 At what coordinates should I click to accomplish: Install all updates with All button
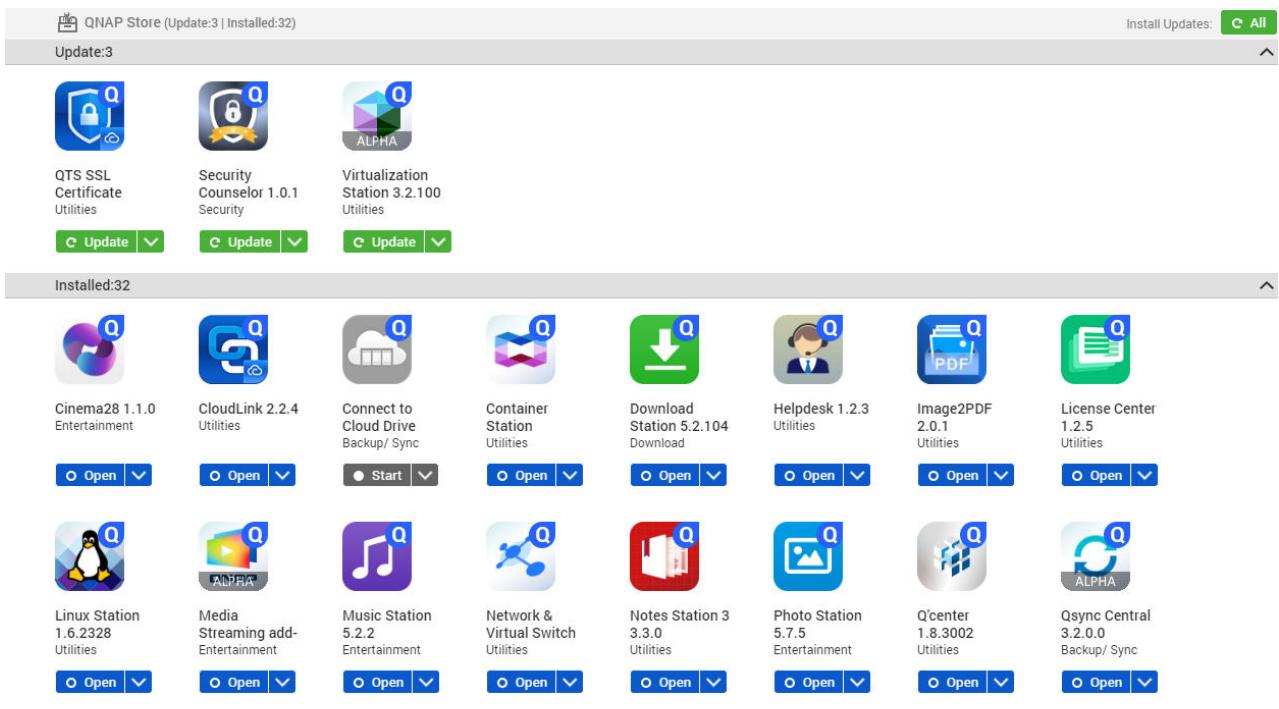tap(1248, 22)
